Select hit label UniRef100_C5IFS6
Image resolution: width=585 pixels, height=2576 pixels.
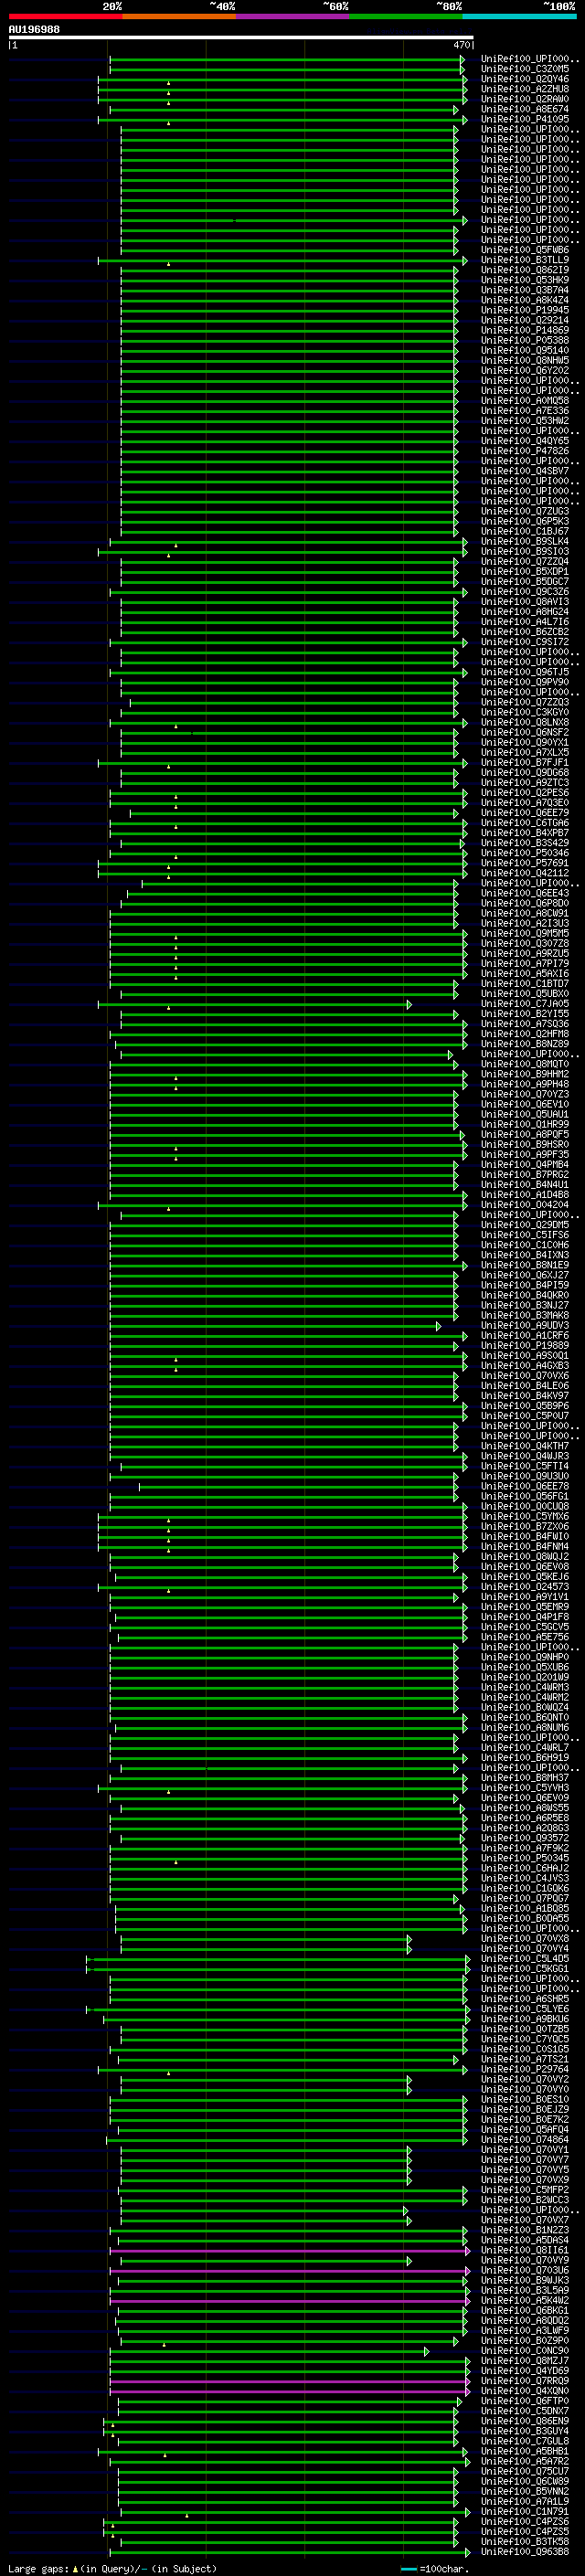click(x=525, y=1235)
